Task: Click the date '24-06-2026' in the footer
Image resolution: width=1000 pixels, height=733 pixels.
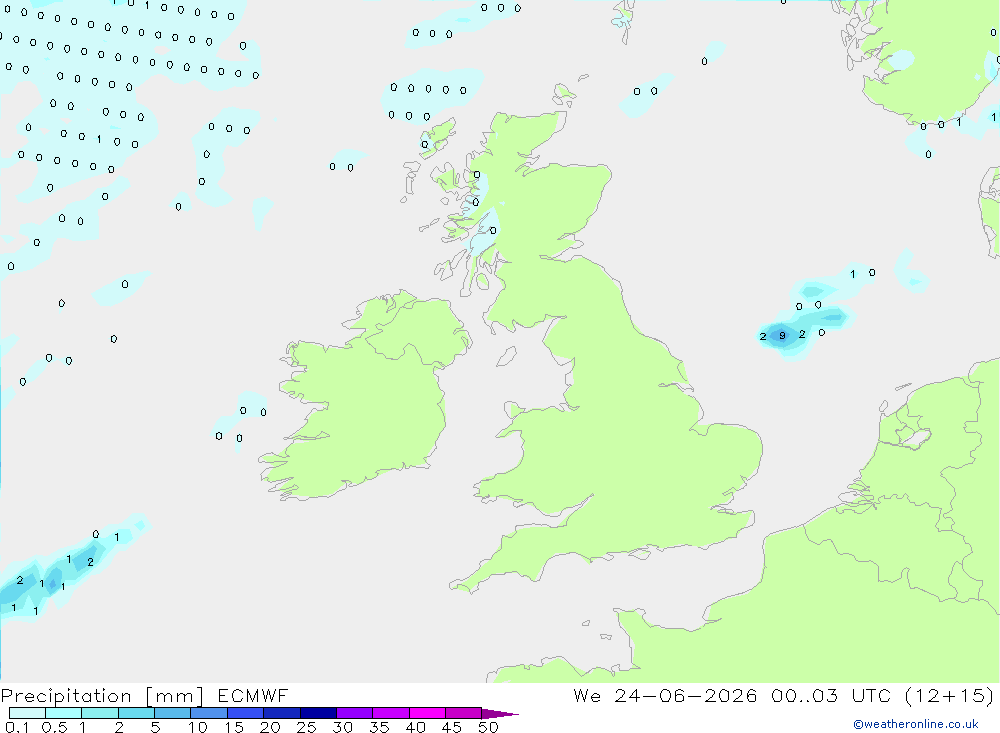Action: click(x=686, y=695)
